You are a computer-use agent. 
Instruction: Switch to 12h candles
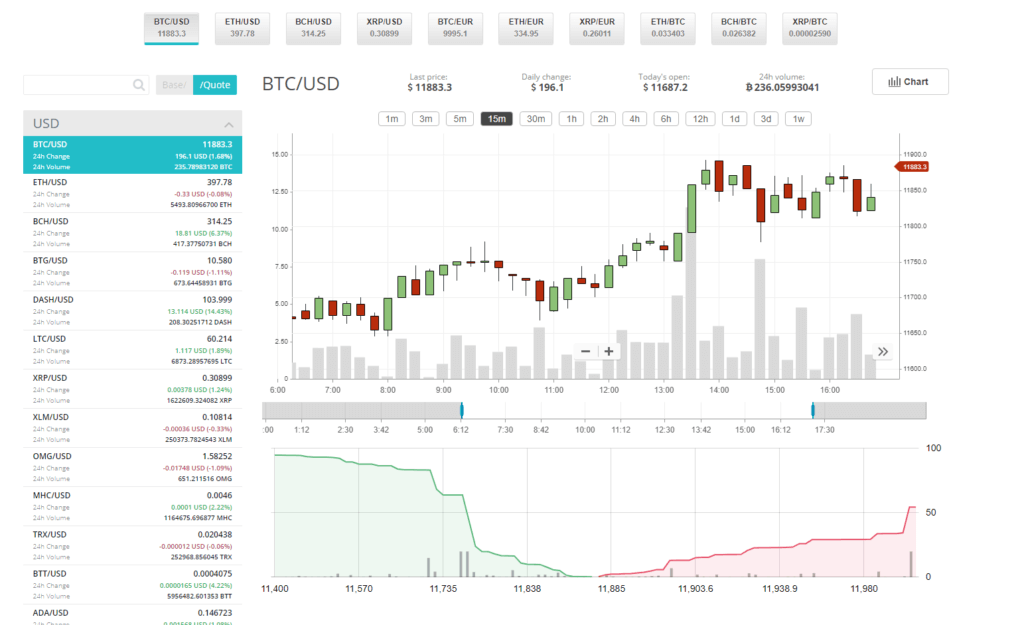(700, 119)
